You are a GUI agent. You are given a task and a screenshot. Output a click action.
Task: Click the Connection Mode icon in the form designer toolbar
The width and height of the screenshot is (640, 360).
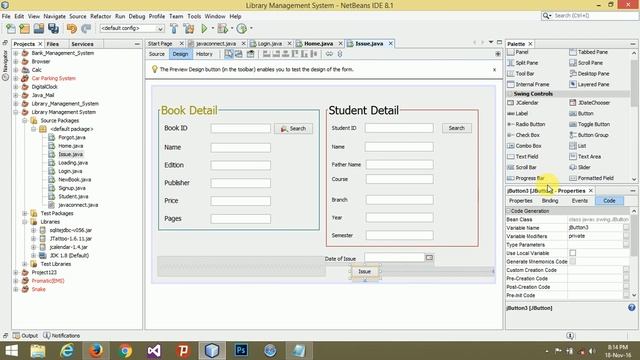(x=239, y=54)
